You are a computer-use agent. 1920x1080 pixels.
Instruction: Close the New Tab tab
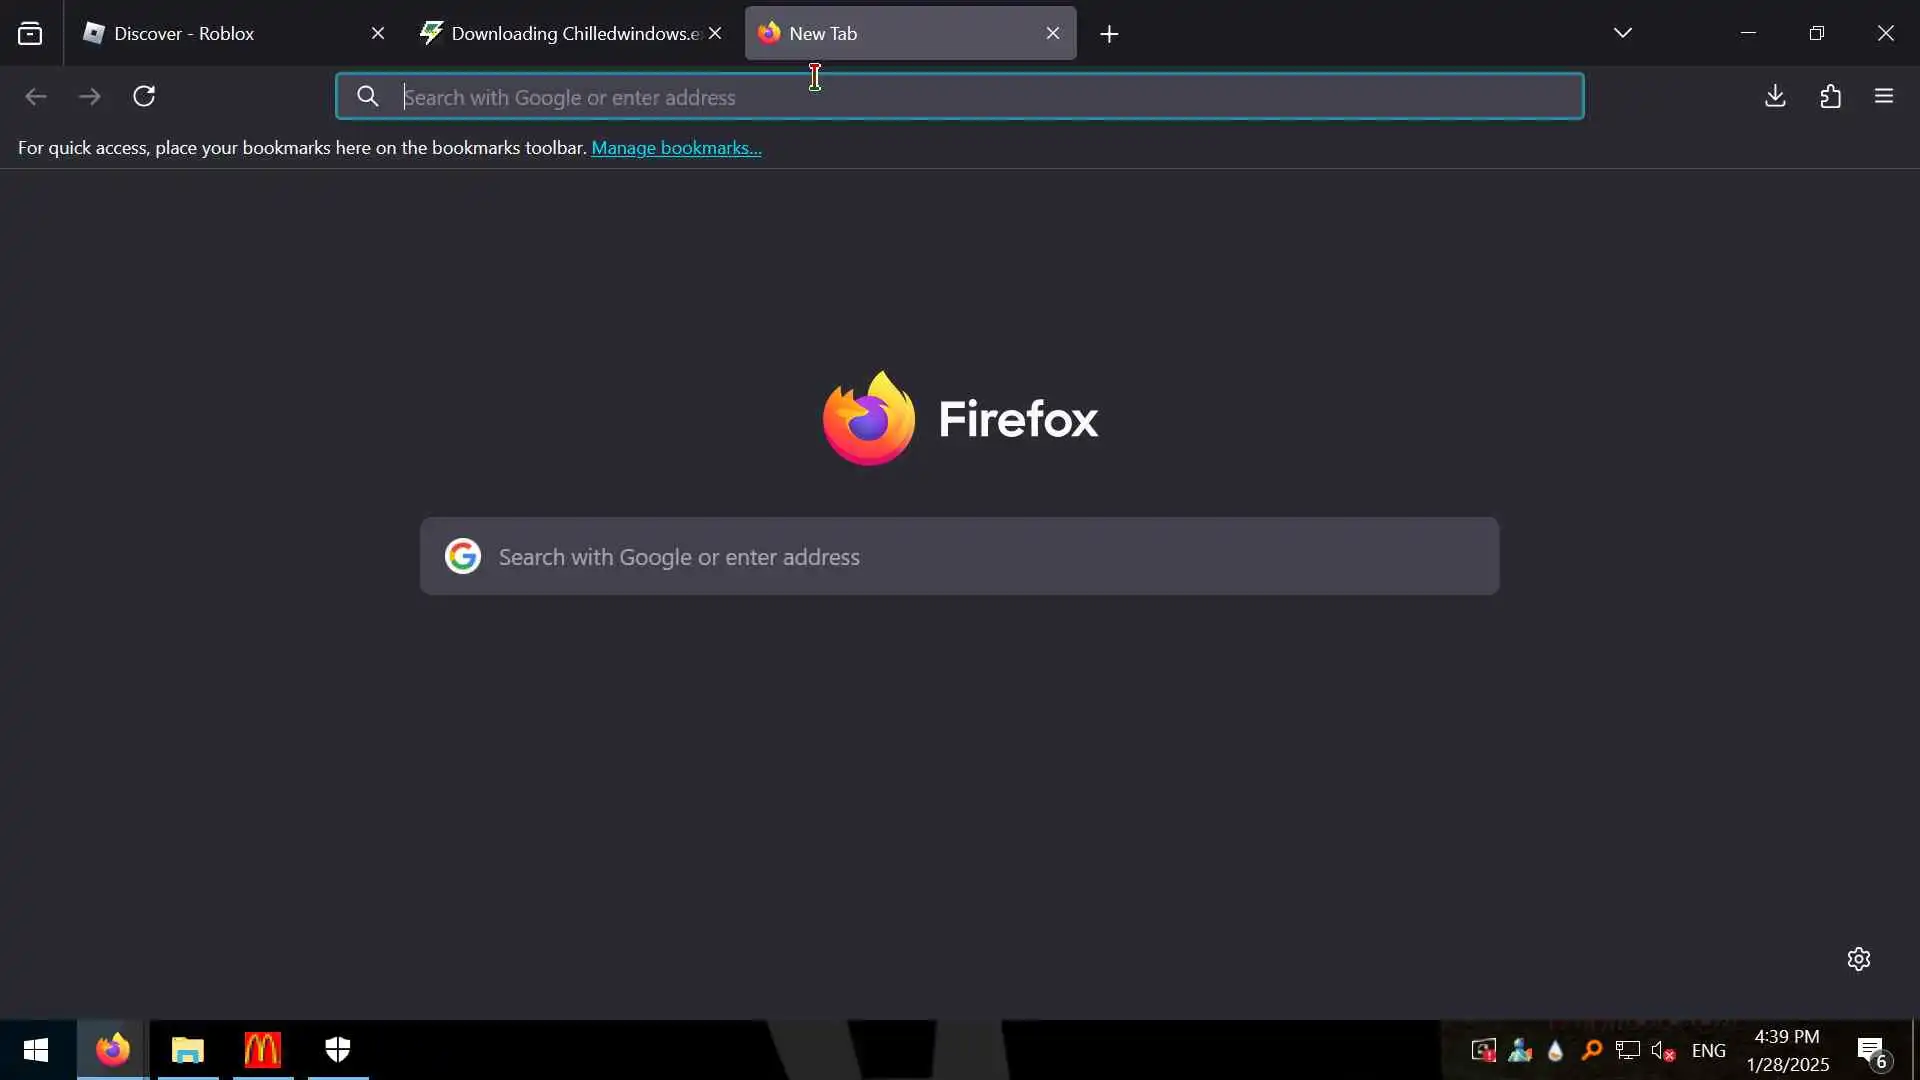point(1052,34)
